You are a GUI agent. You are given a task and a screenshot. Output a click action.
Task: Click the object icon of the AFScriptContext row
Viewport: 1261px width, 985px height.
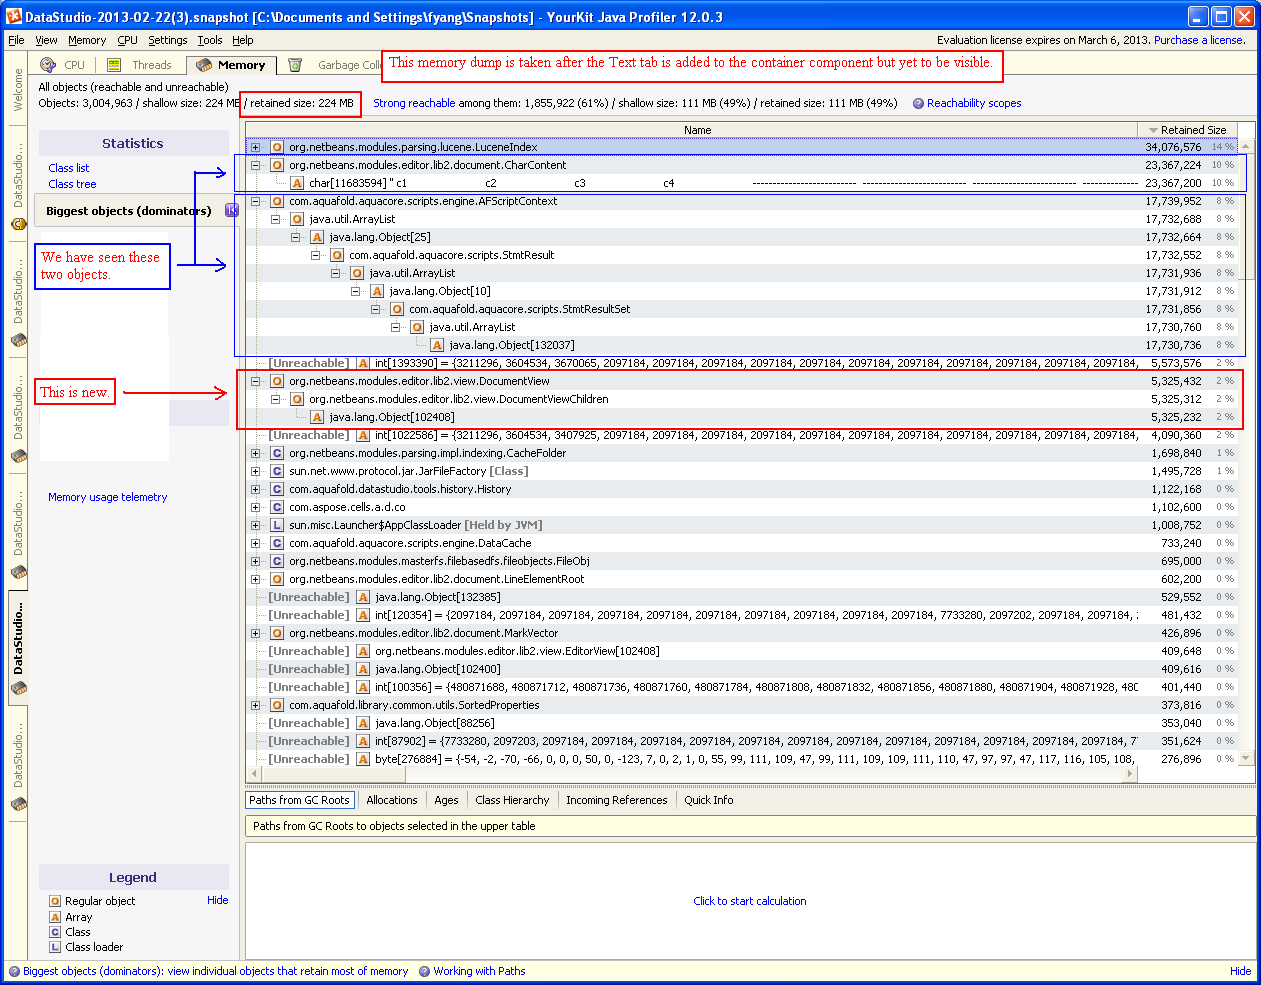coord(277,201)
